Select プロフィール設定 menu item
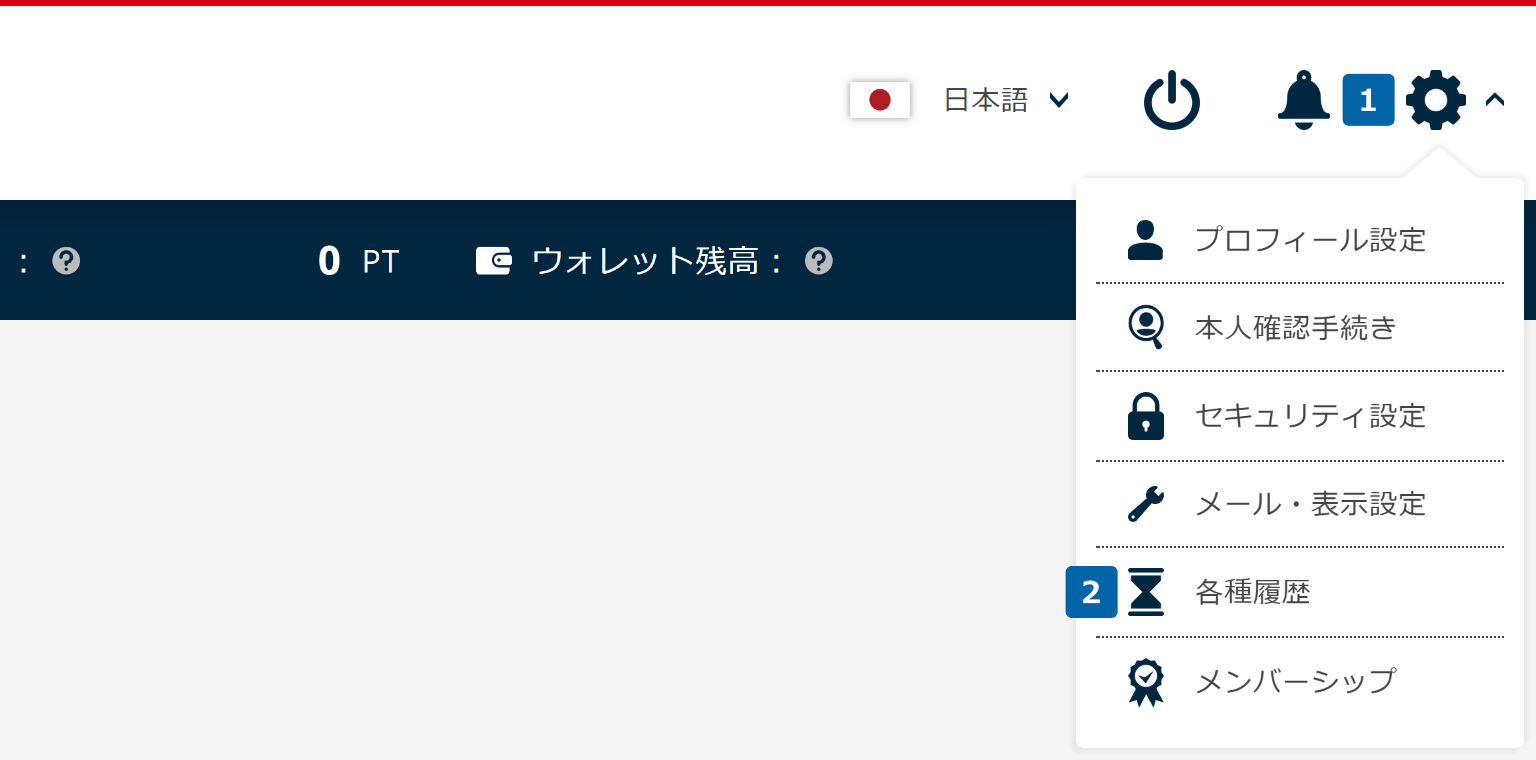Image resolution: width=1536 pixels, height=760 pixels. pyautogui.click(x=1299, y=240)
